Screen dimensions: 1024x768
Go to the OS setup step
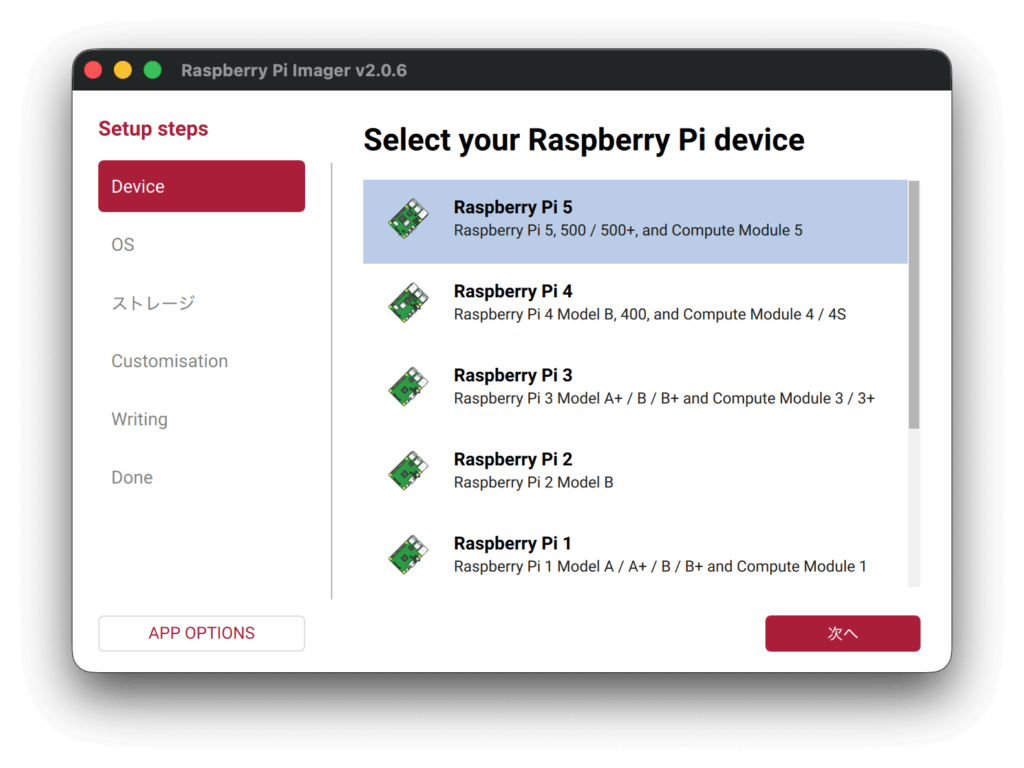pyautogui.click(x=123, y=245)
